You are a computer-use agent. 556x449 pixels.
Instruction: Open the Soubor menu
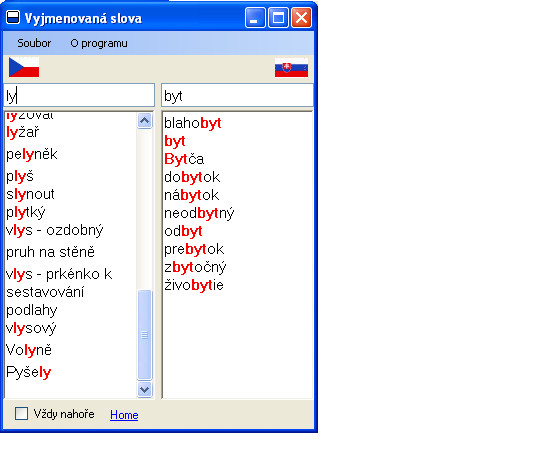click(34, 43)
